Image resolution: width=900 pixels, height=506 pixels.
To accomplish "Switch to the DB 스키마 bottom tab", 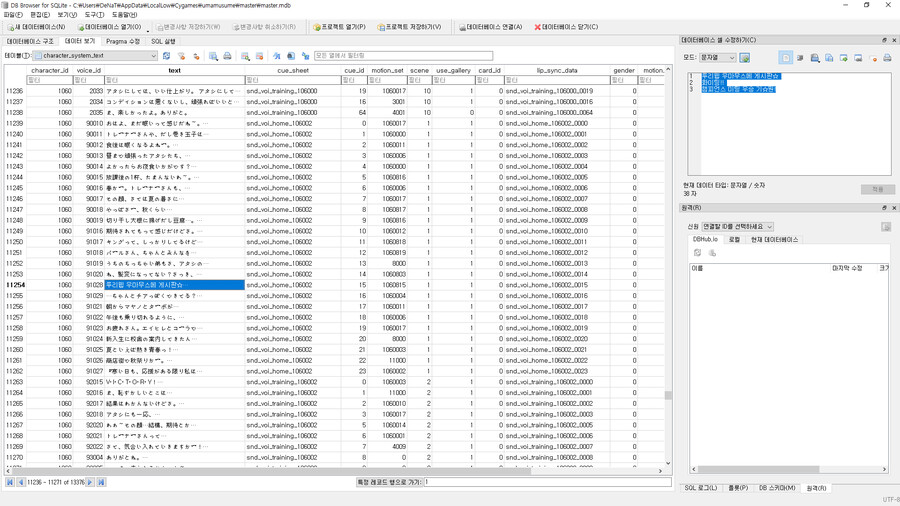I will (x=777, y=488).
